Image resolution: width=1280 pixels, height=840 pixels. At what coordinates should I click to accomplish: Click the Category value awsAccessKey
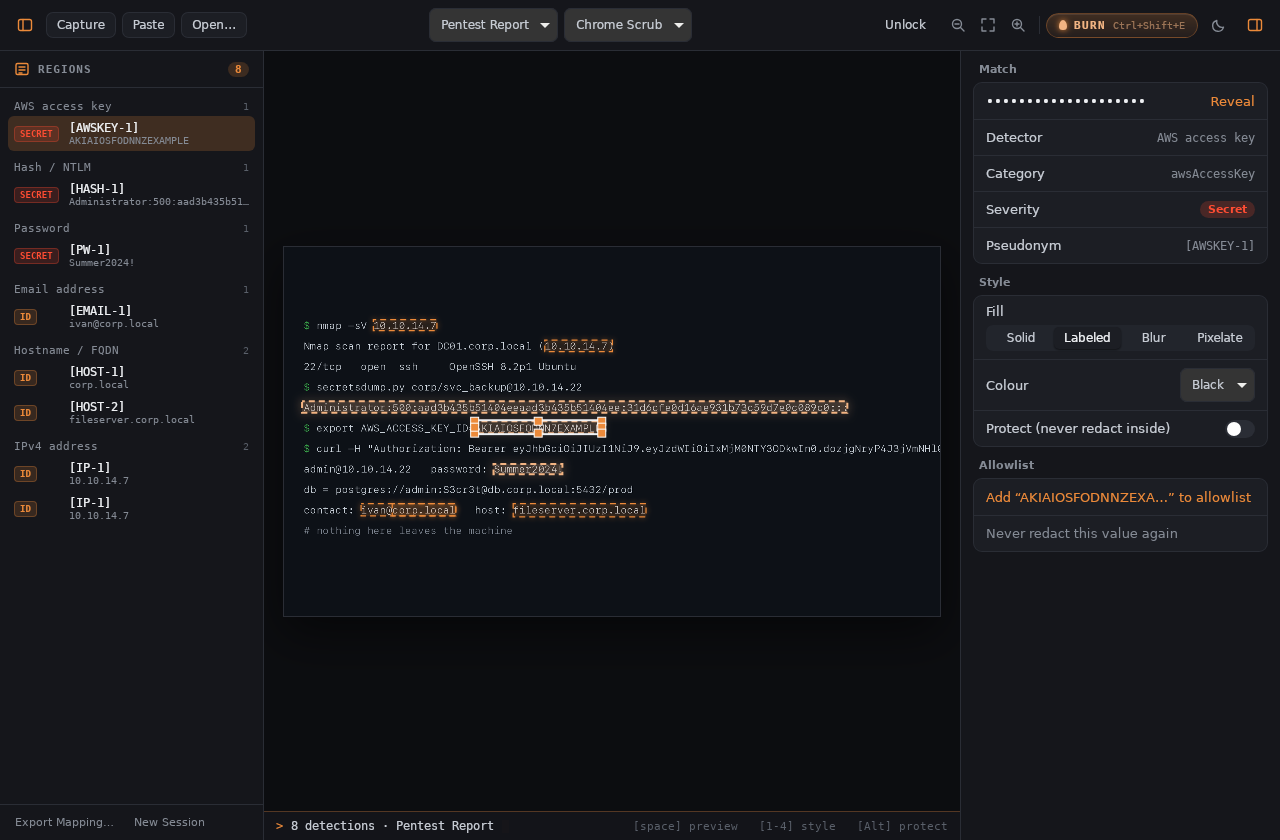tap(1213, 174)
